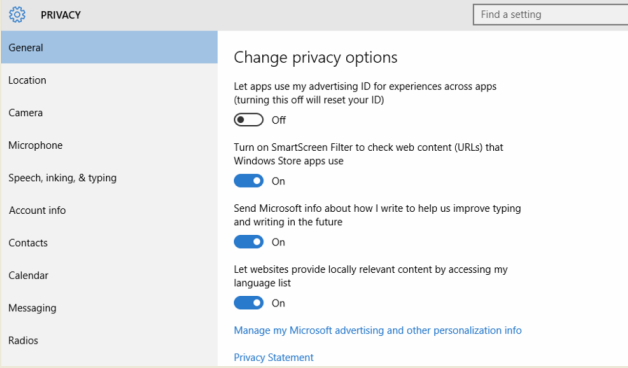Click the Find a setting search box
628x368 pixels.
pyautogui.click(x=550, y=15)
